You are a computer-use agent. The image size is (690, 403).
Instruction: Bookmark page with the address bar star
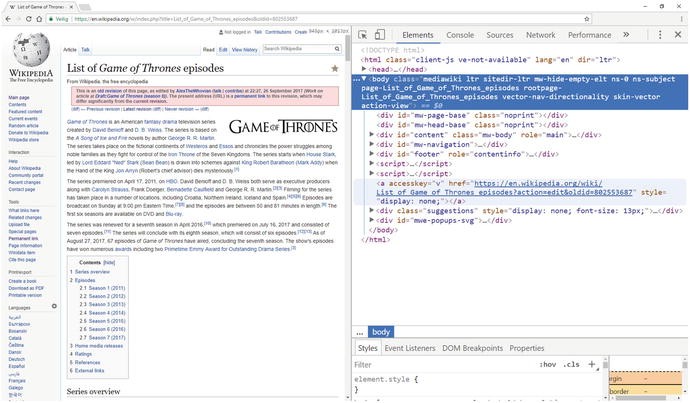pos(587,19)
